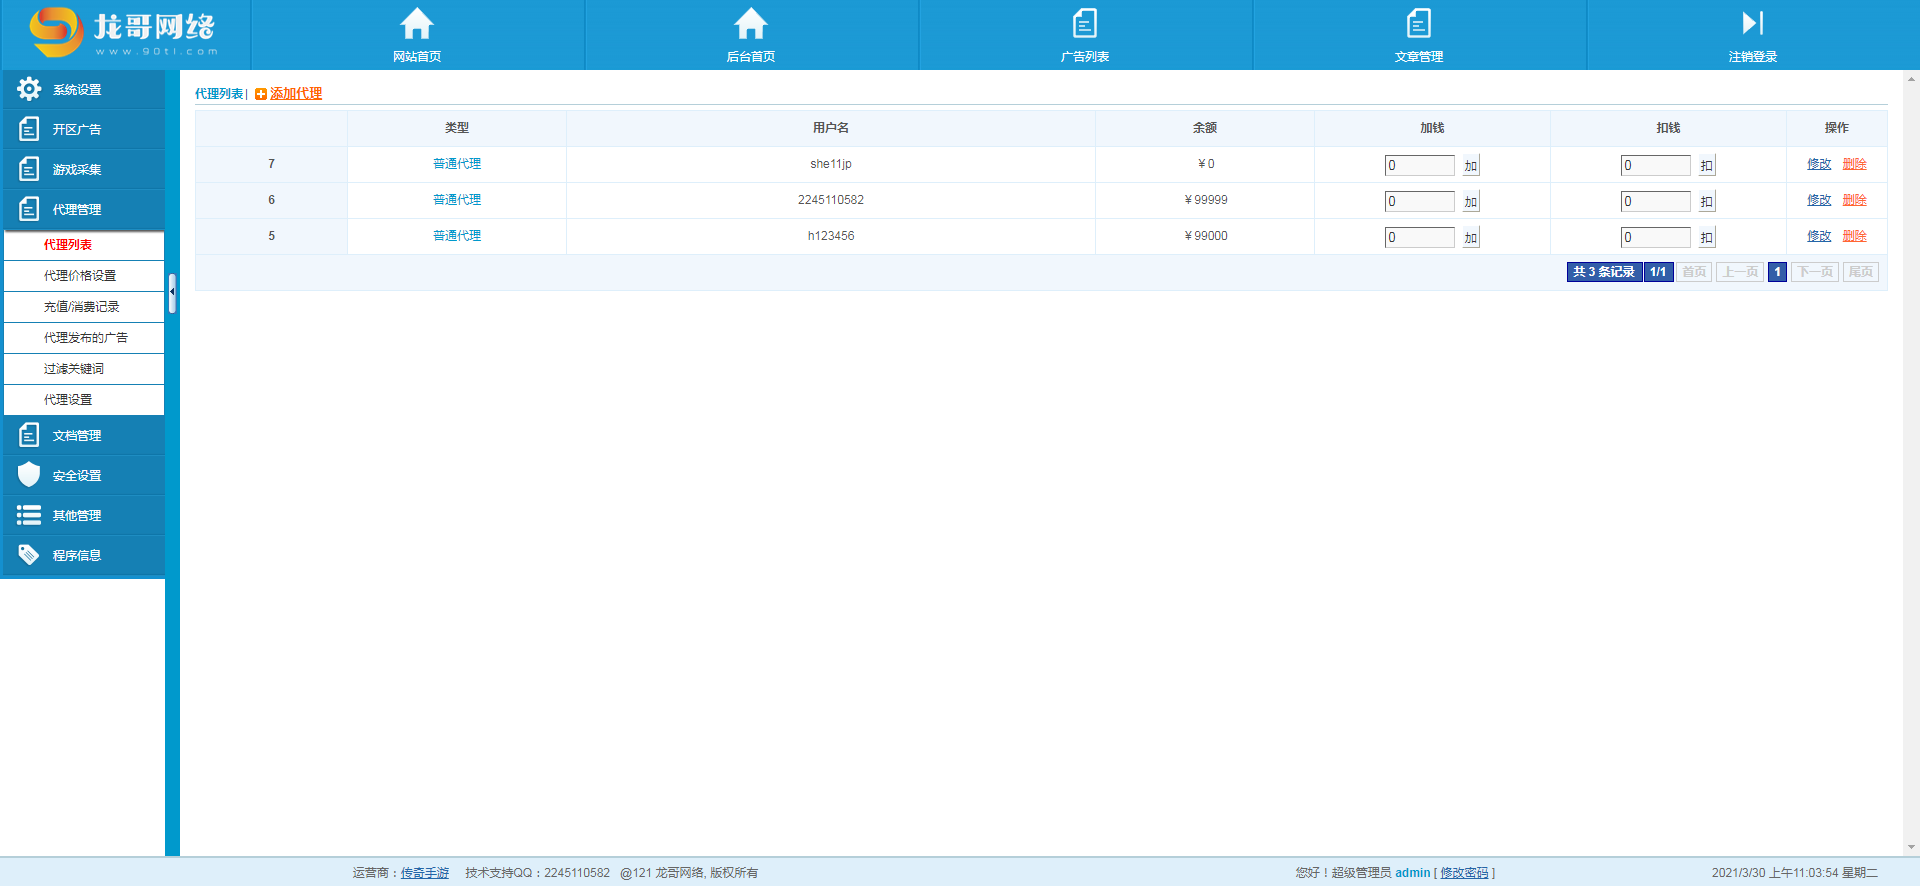Click 加 button for she11jp
1920x886 pixels.
coord(1471,166)
